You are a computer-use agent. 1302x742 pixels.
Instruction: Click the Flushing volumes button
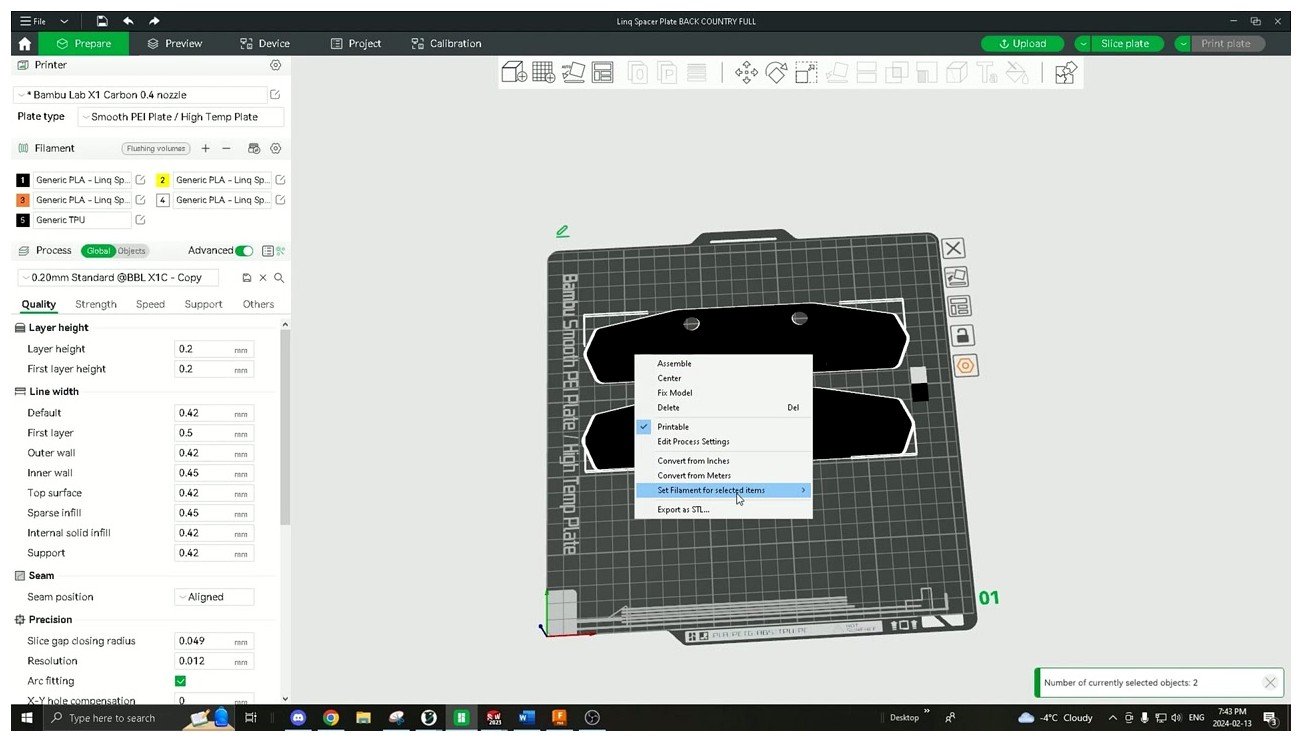tap(156, 148)
